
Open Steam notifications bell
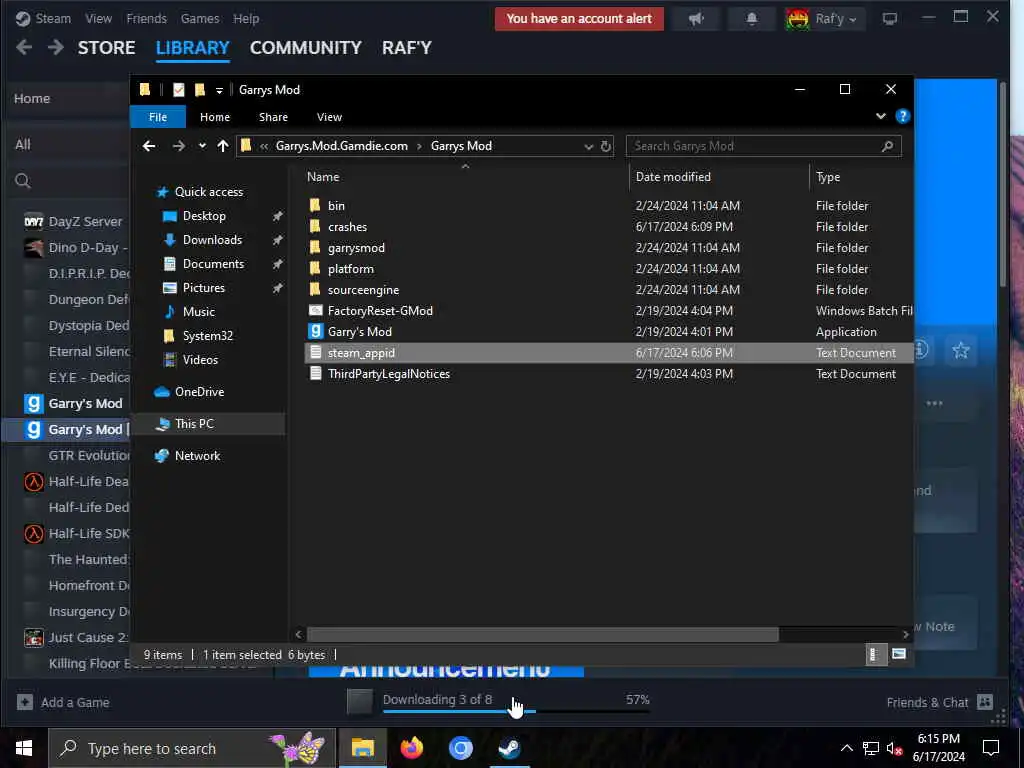point(752,19)
